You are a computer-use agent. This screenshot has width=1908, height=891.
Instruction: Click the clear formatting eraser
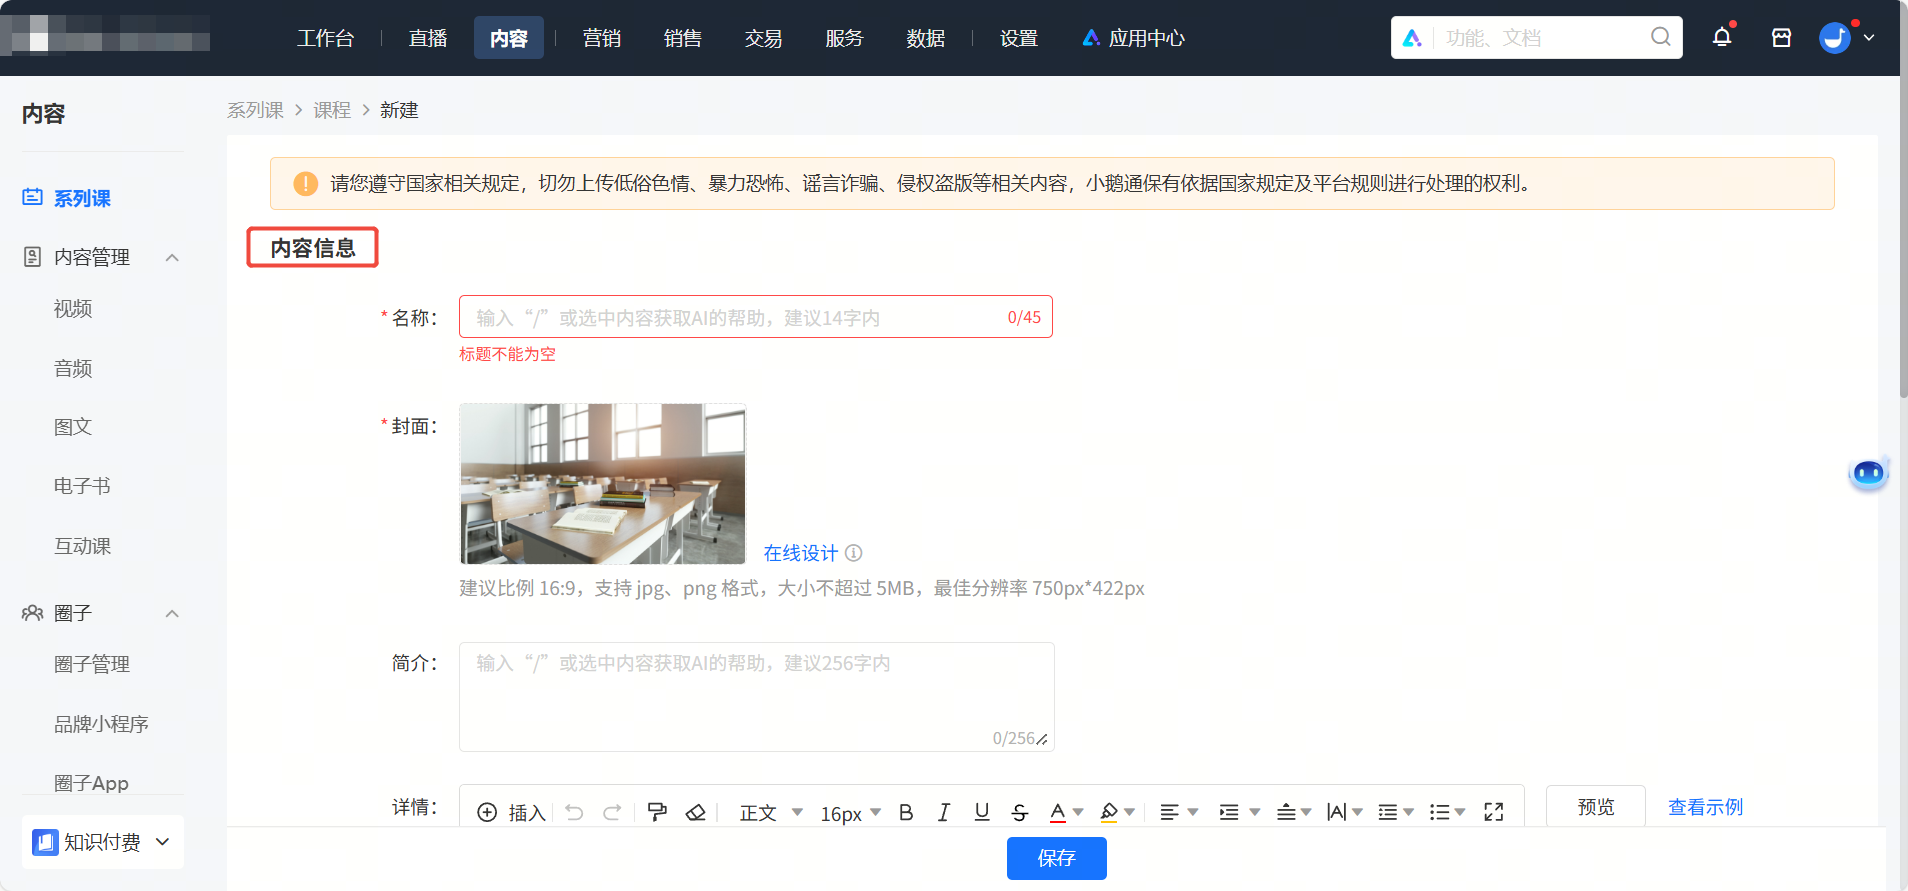click(696, 812)
